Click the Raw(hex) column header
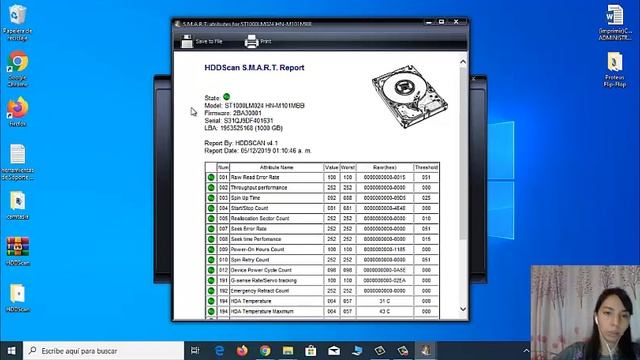This screenshot has height=360, width=640. pos(384,167)
